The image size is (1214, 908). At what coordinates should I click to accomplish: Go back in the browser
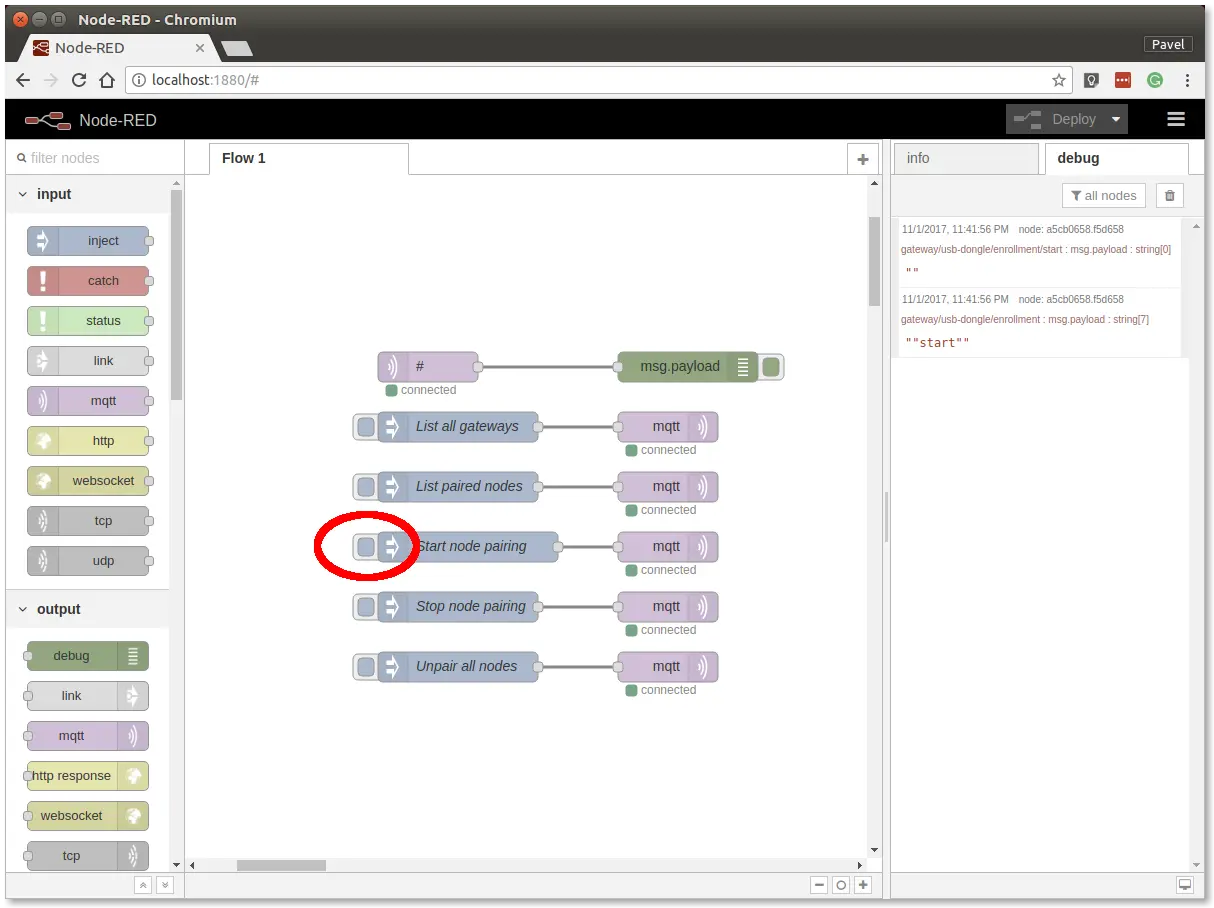point(23,80)
